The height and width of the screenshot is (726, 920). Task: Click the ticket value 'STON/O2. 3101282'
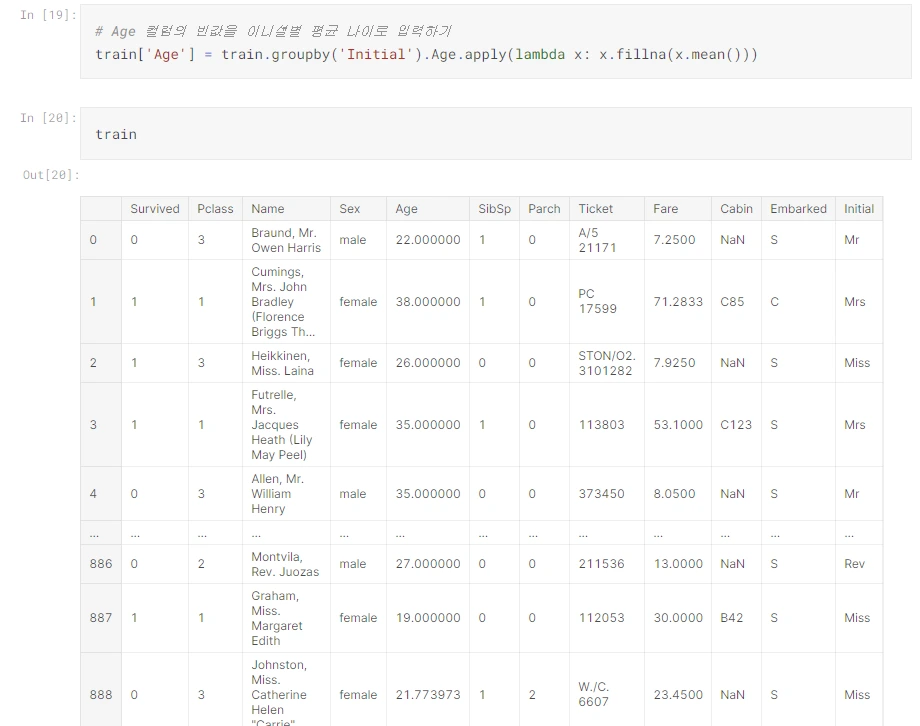[x=607, y=363]
